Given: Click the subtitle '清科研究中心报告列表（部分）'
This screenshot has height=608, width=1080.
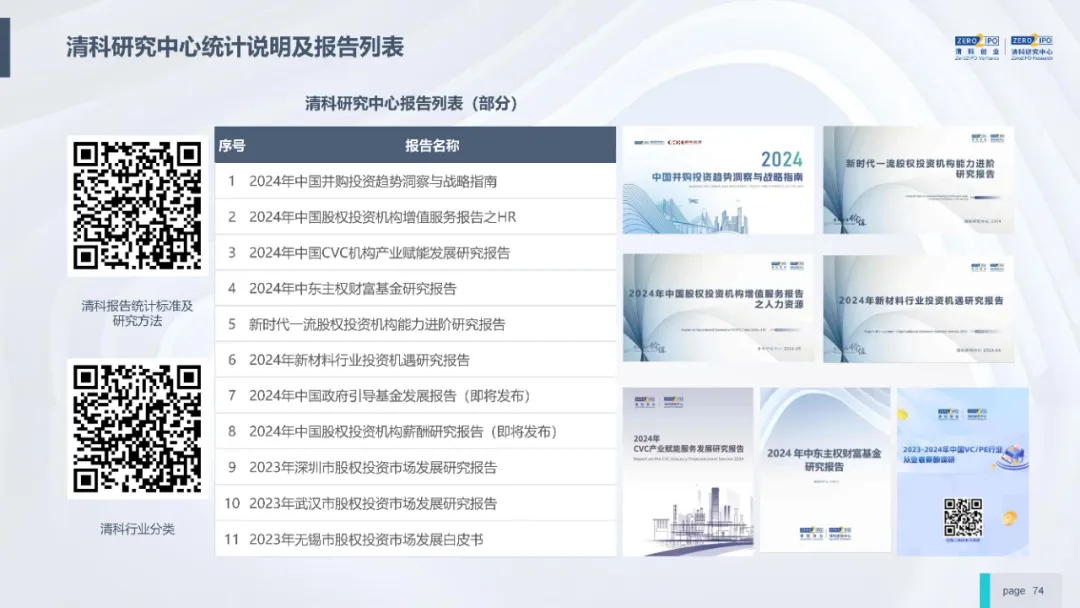Looking at the screenshot, I should (x=411, y=103).
